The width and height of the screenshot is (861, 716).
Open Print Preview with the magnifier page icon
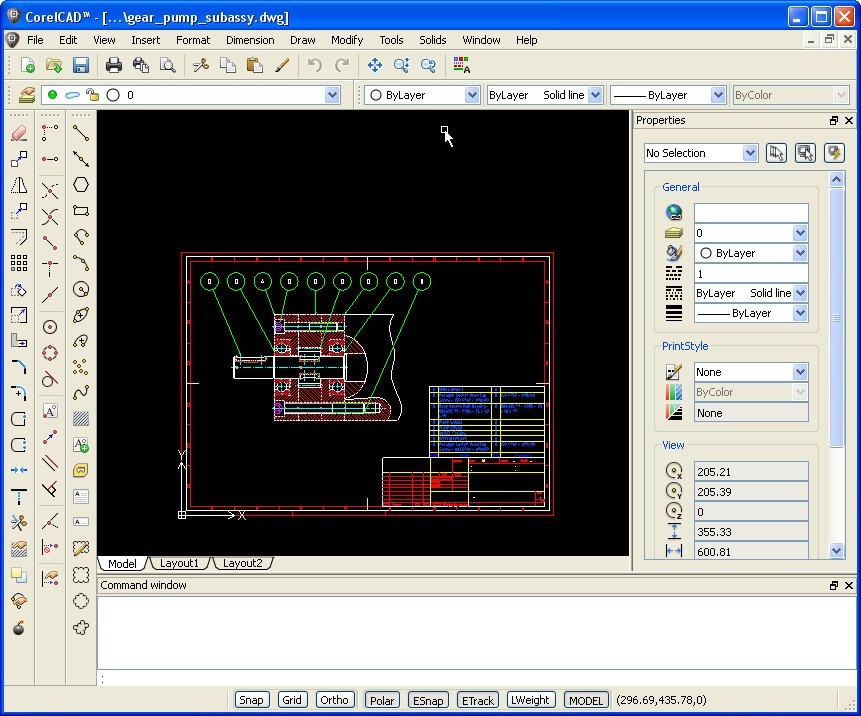click(x=167, y=65)
